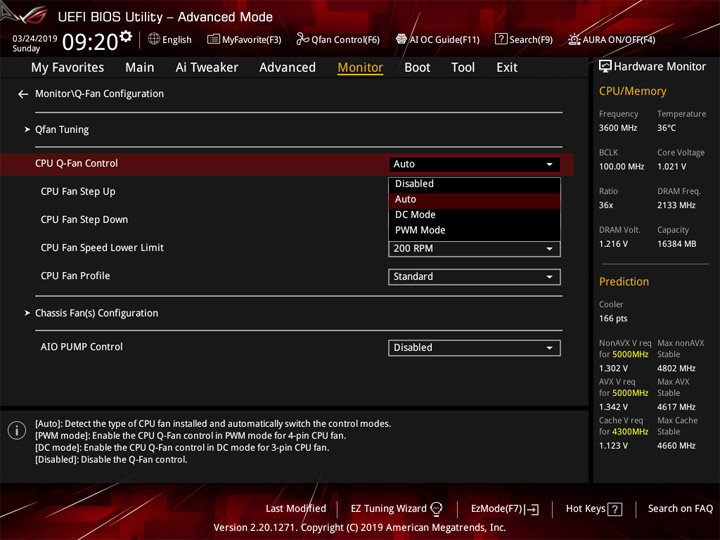
Task: Click the CPU Fan Step Up label
Action: [x=78, y=191]
